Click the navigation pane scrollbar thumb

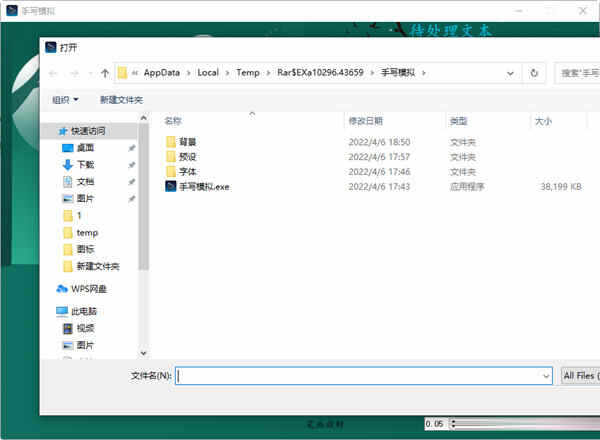pos(143,197)
